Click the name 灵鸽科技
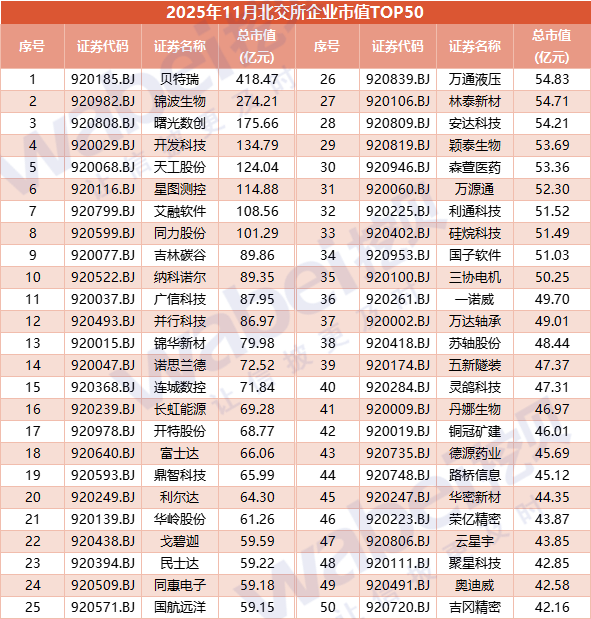591x619 pixels. click(x=475, y=388)
